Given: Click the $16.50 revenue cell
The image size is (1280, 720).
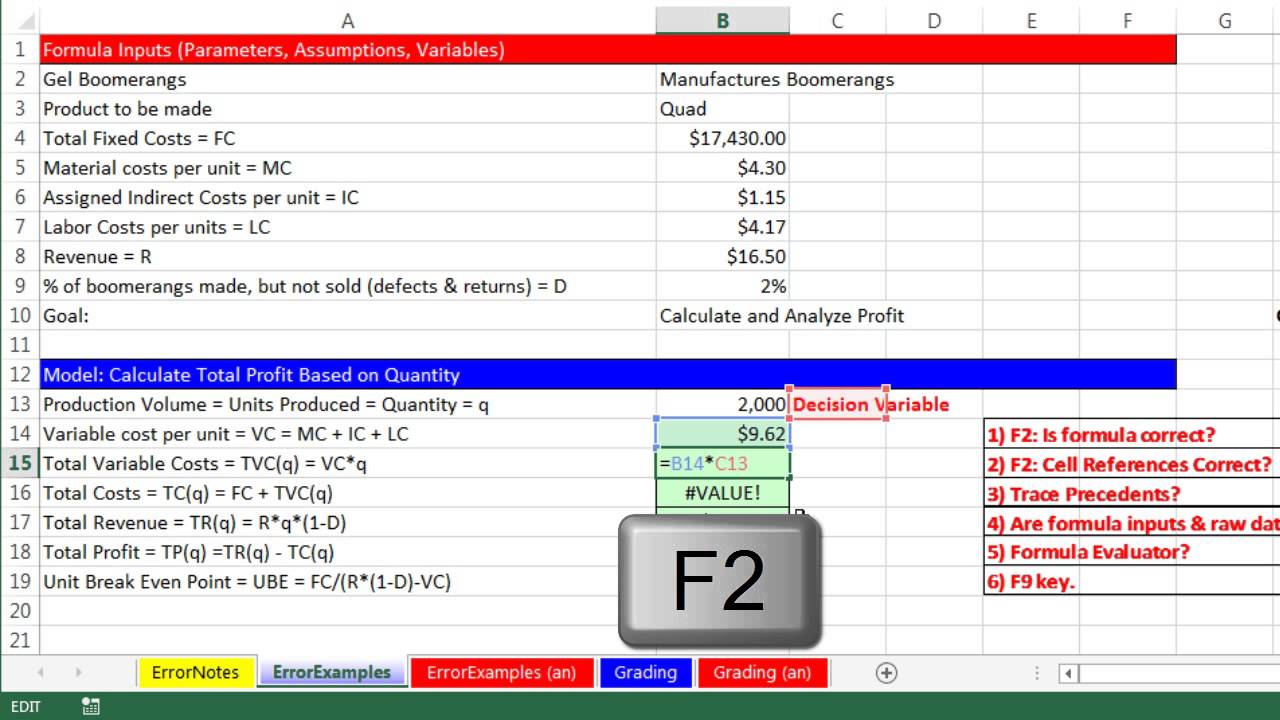Looking at the screenshot, I should pos(722,257).
